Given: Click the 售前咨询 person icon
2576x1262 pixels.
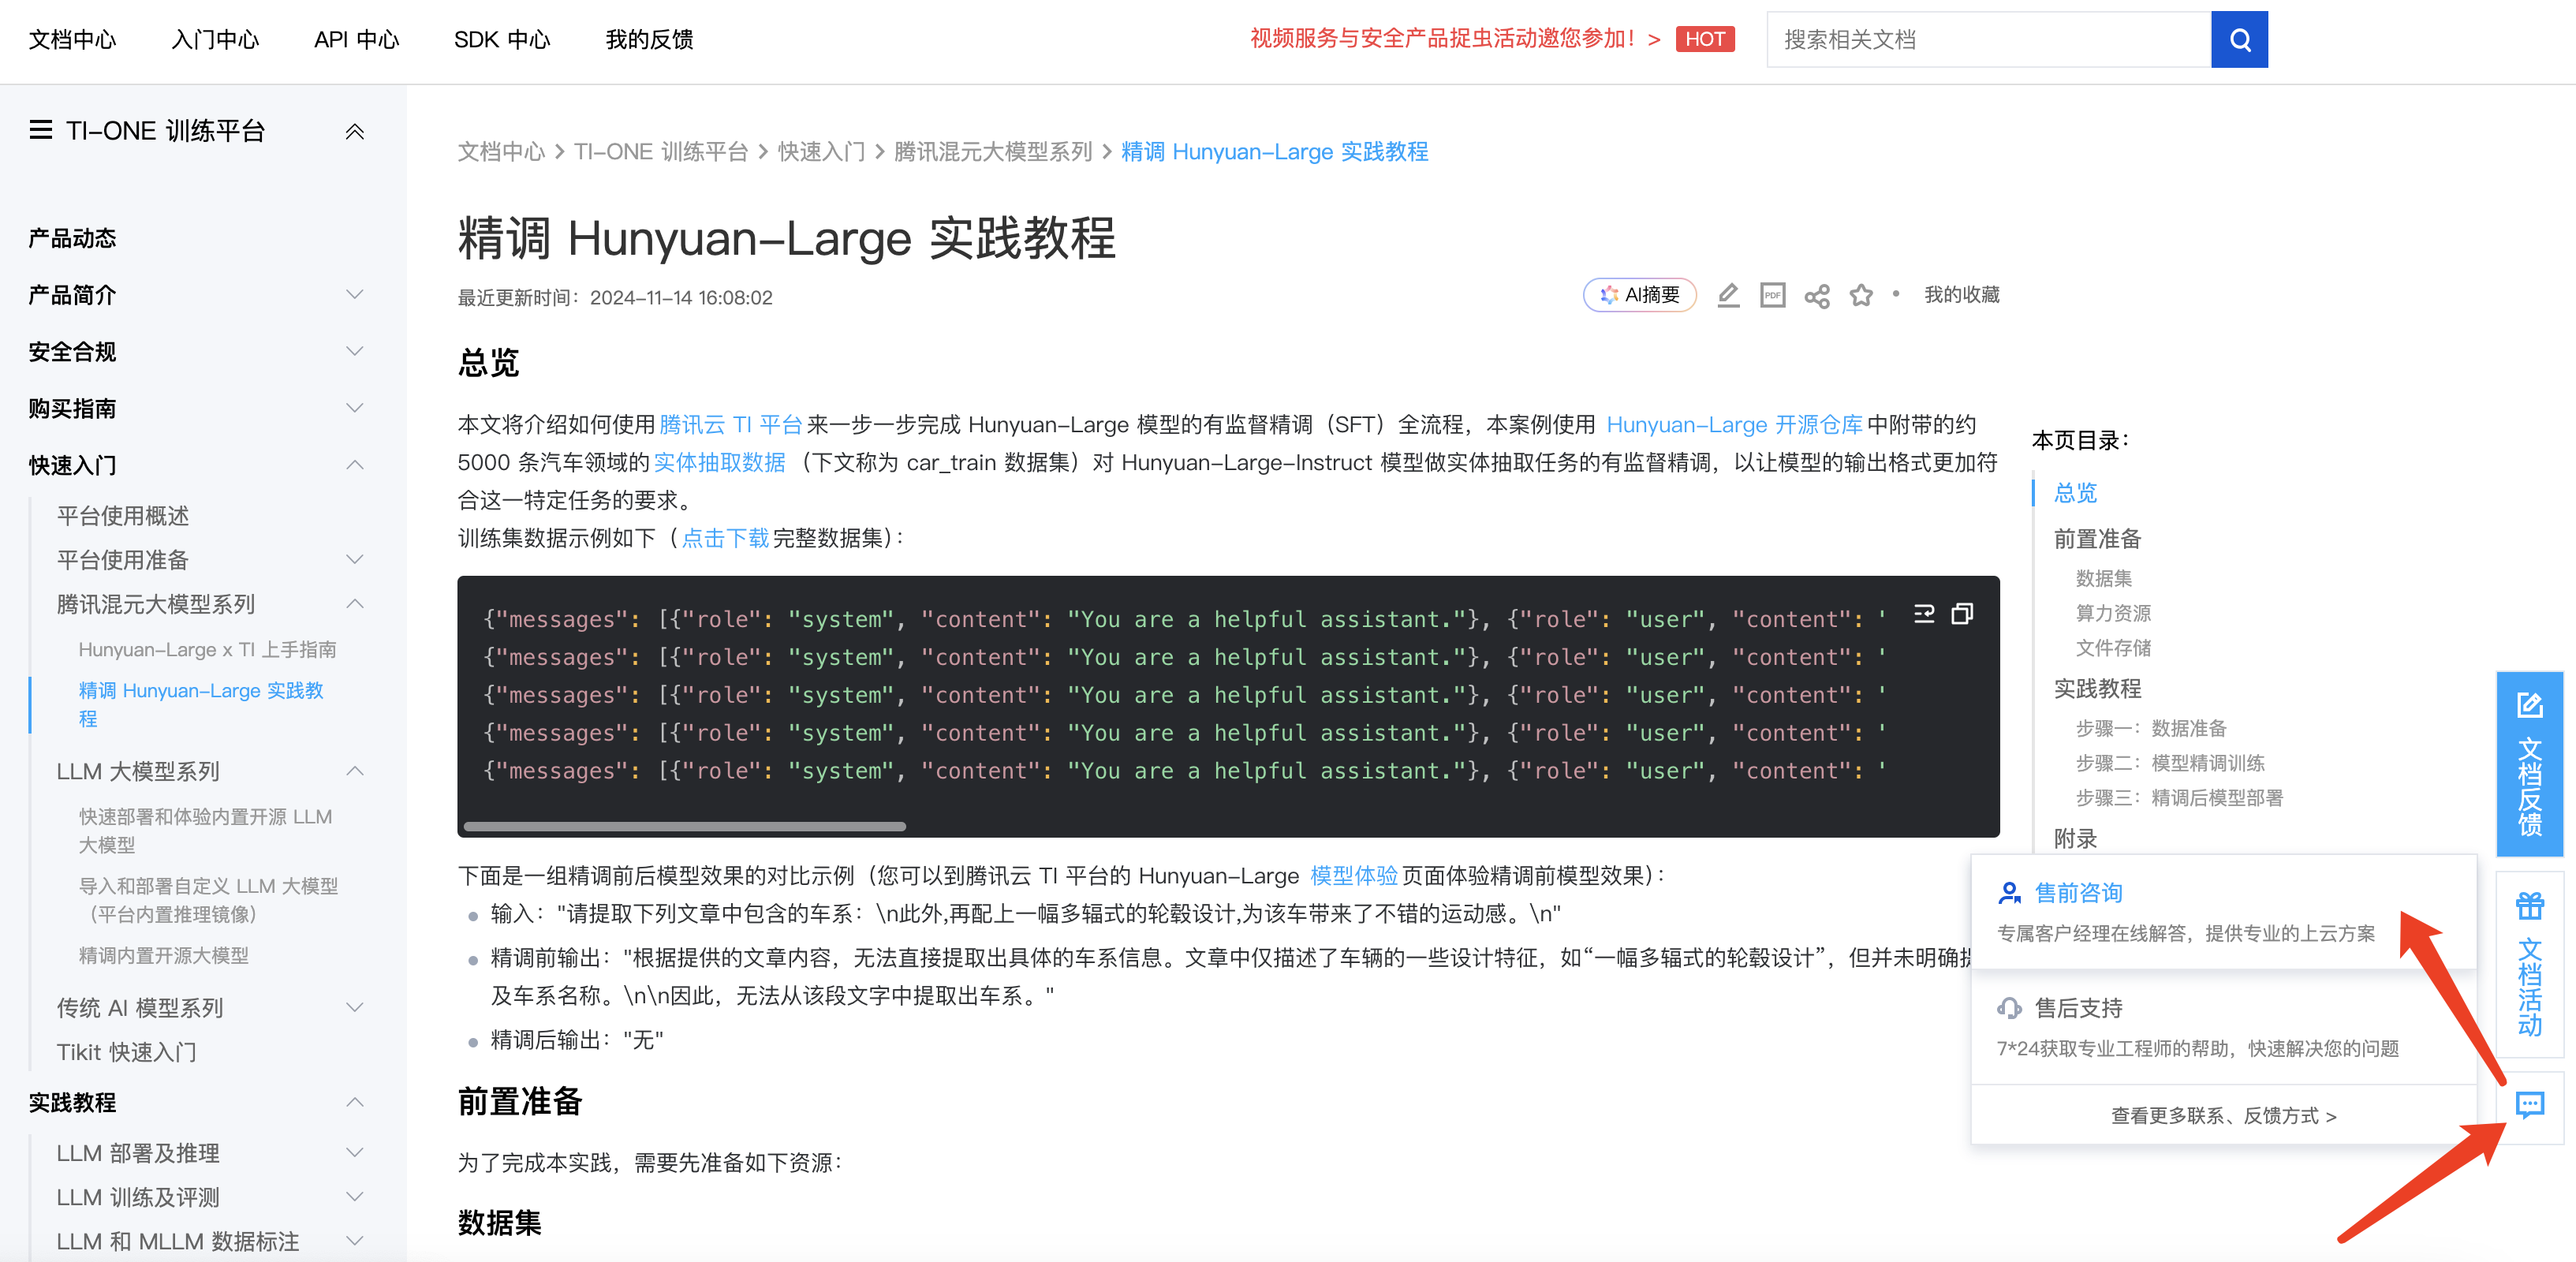Looking at the screenshot, I should [2008, 892].
